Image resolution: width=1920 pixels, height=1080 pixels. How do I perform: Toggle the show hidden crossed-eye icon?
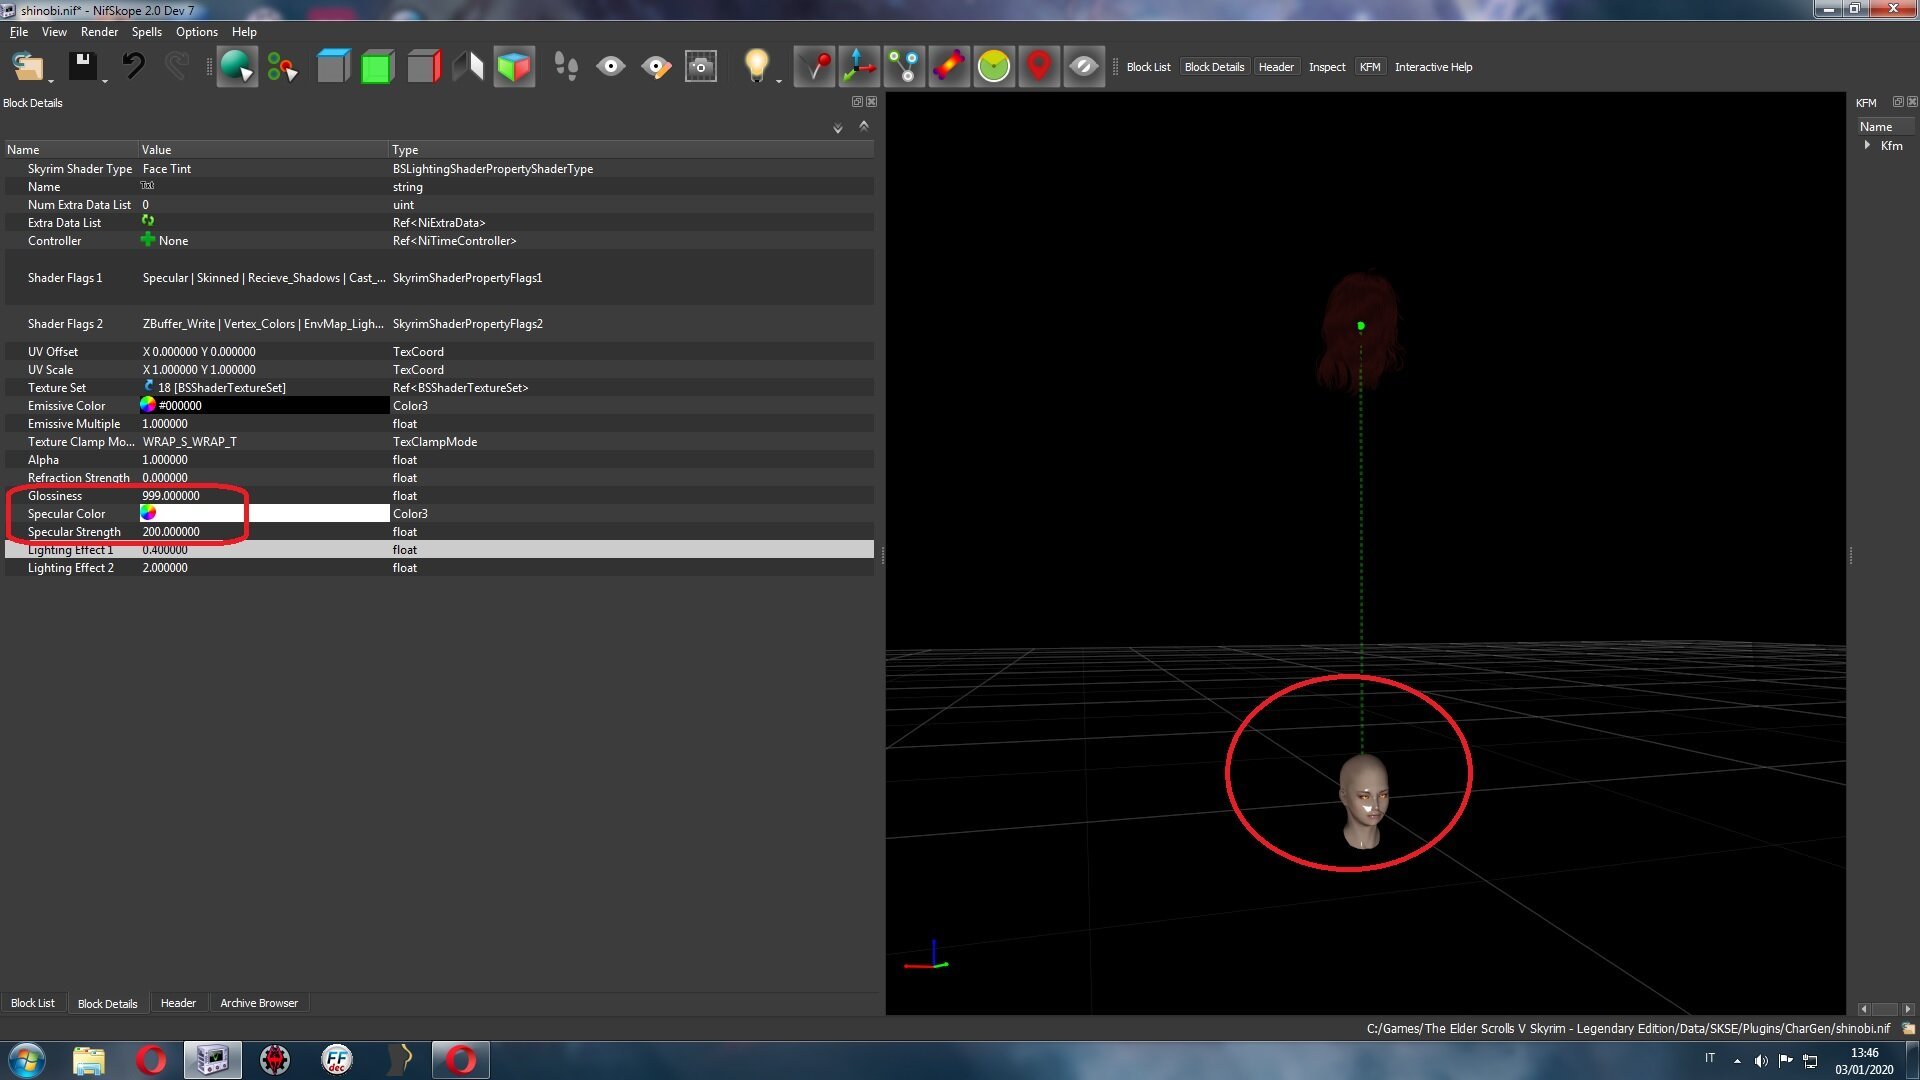click(x=1083, y=67)
